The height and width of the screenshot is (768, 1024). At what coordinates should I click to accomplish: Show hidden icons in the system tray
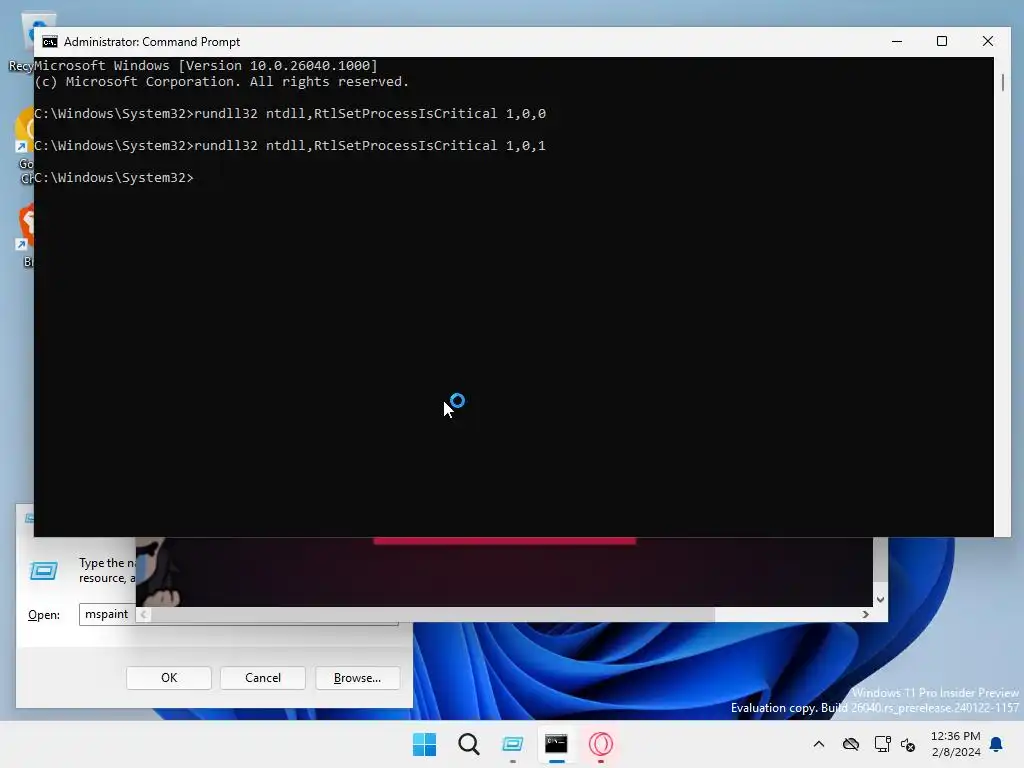click(x=818, y=744)
